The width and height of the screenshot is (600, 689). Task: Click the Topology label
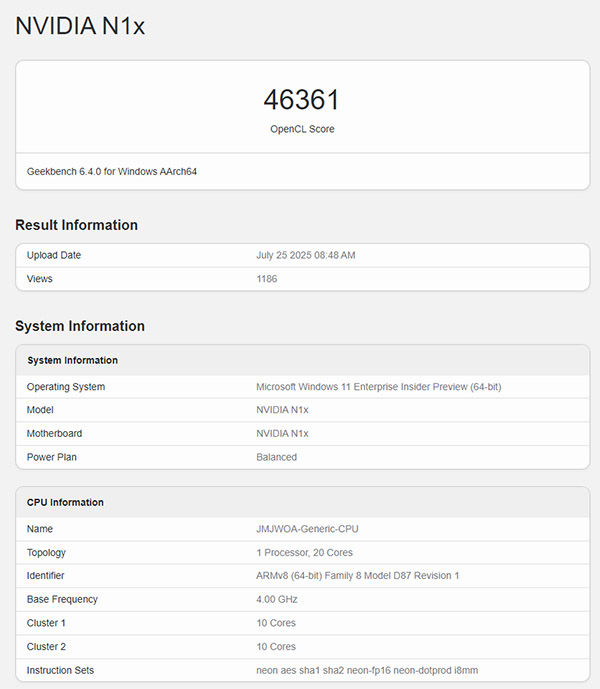click(x=46, y=553)
